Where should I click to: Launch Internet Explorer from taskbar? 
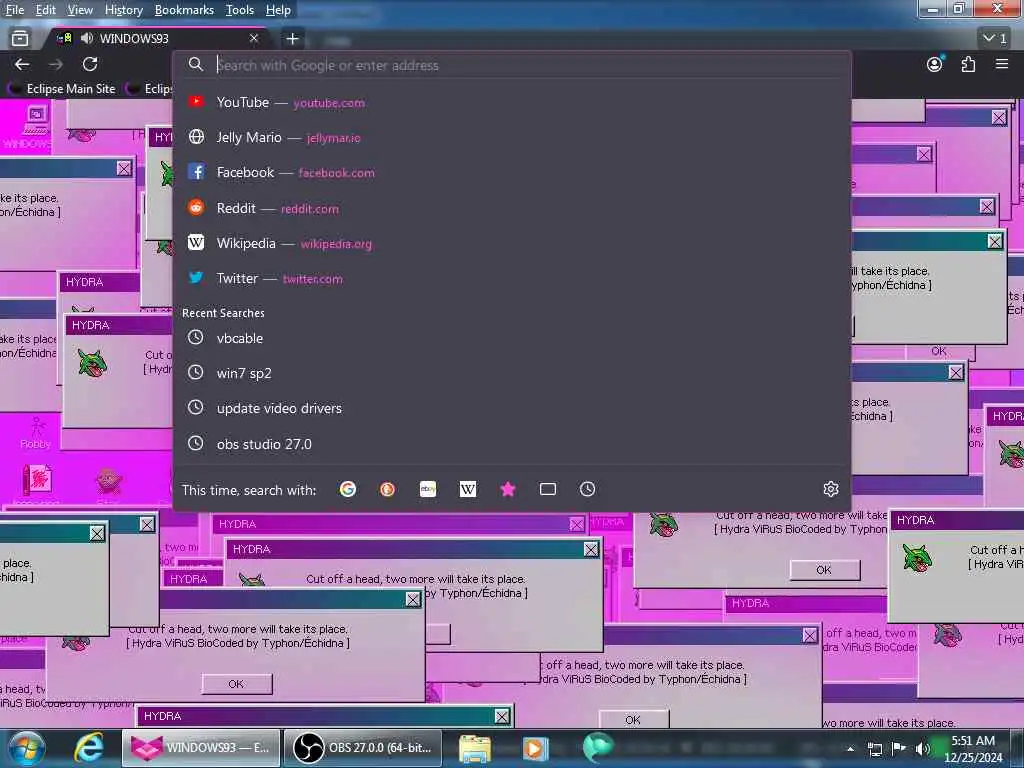(x=88, y=748)
